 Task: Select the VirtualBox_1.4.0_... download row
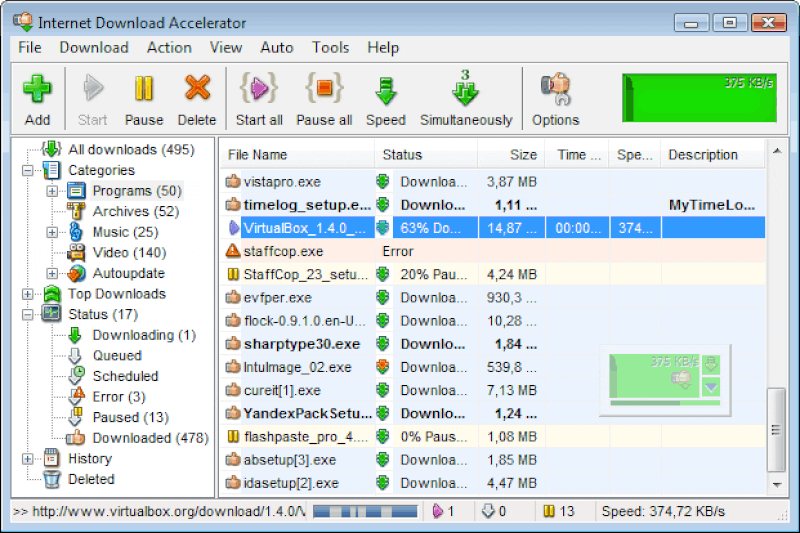point(493,228)
